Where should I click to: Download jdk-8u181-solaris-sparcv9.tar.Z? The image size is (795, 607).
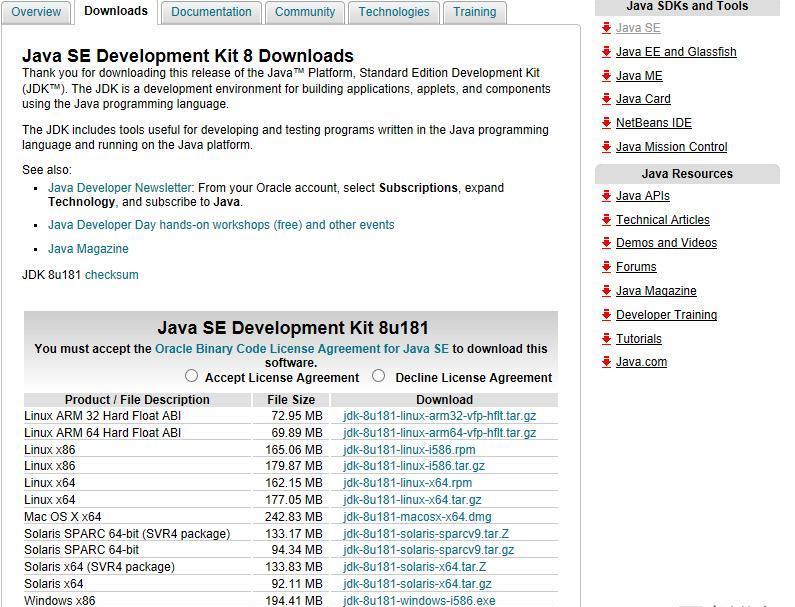[x=426, y=534]
